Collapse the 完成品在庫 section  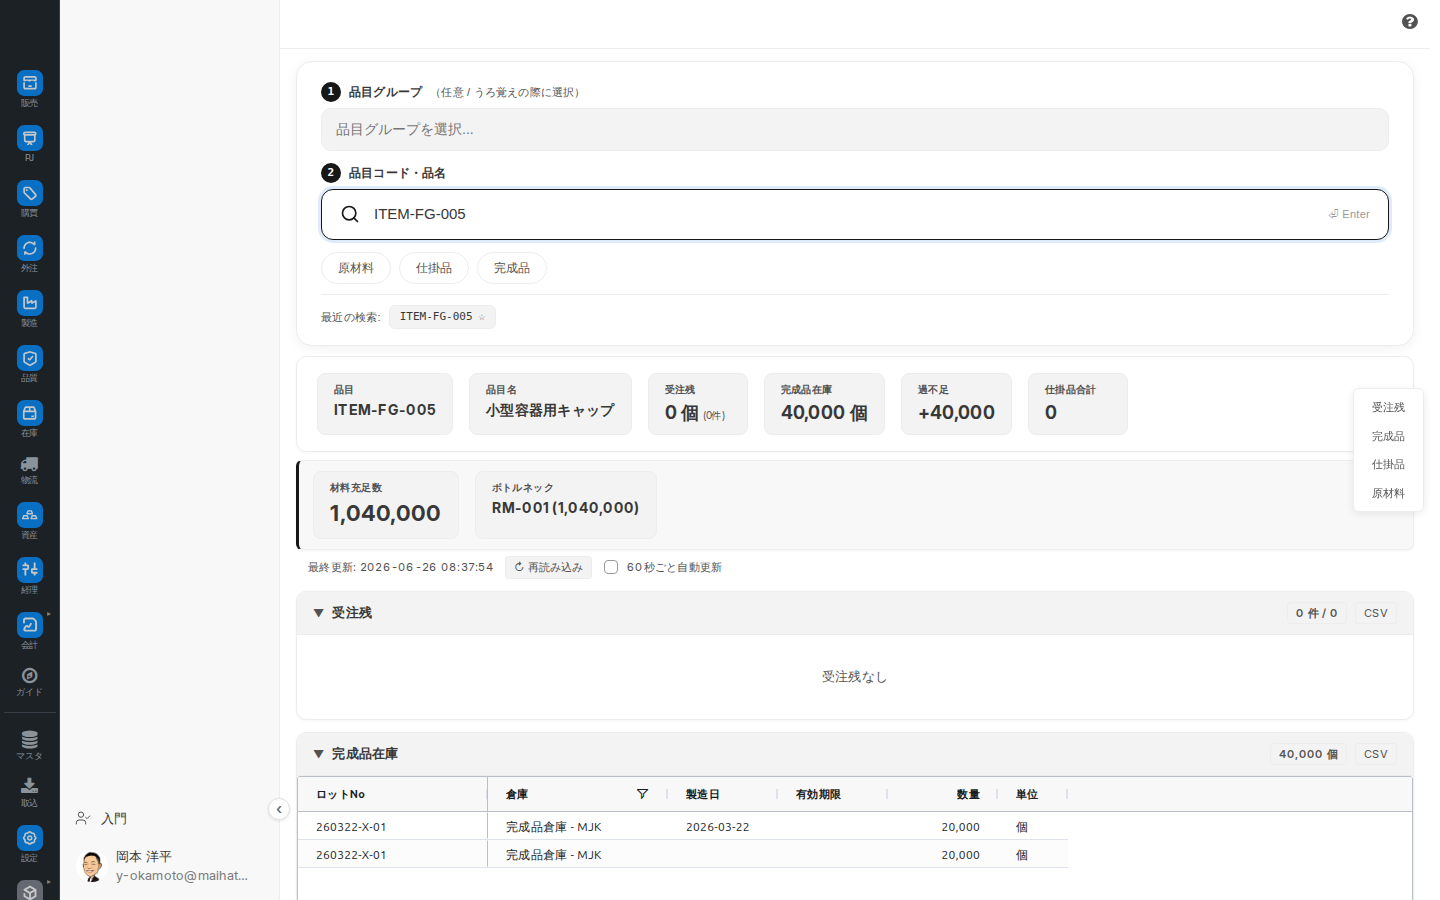[x=319, y=754]
